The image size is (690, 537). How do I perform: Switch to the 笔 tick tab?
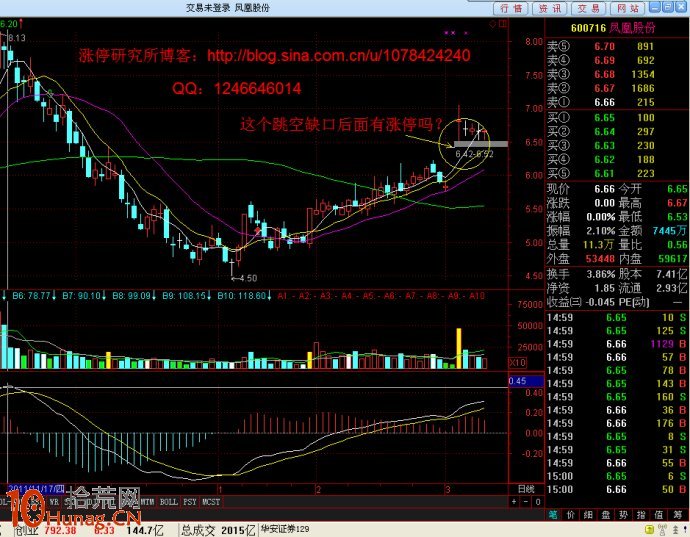click(553, 515)
